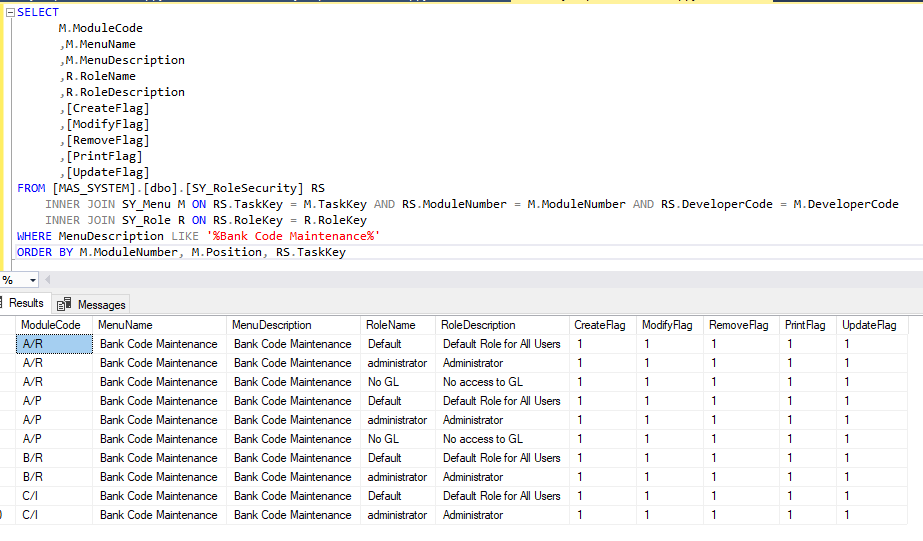
Task: Click the SELECT keyword in query editor
Action: point(38,12)
